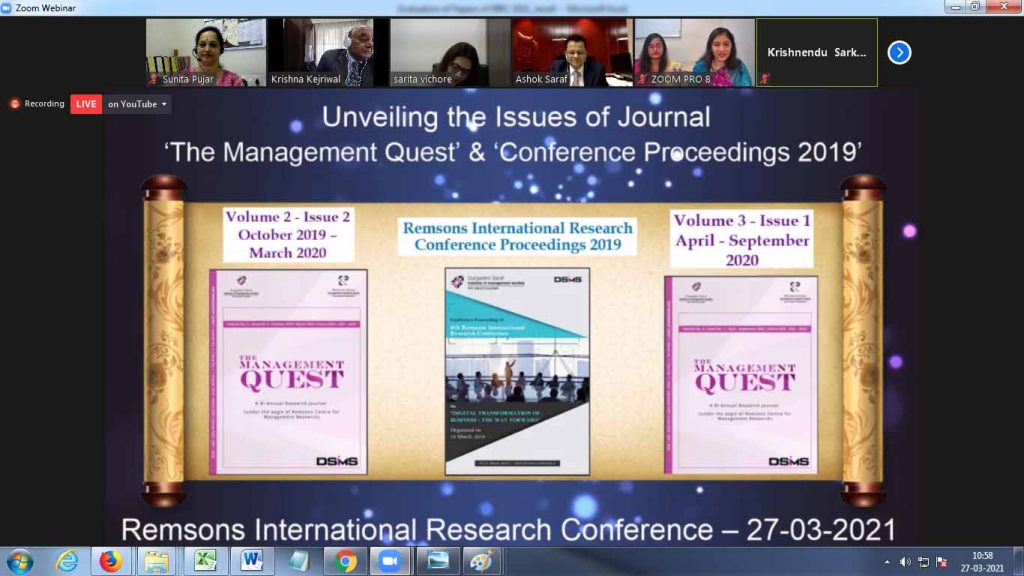1024x576 pixels.
Task: Switch to Word in the taskbar
Action: click(x=252, y=561)
